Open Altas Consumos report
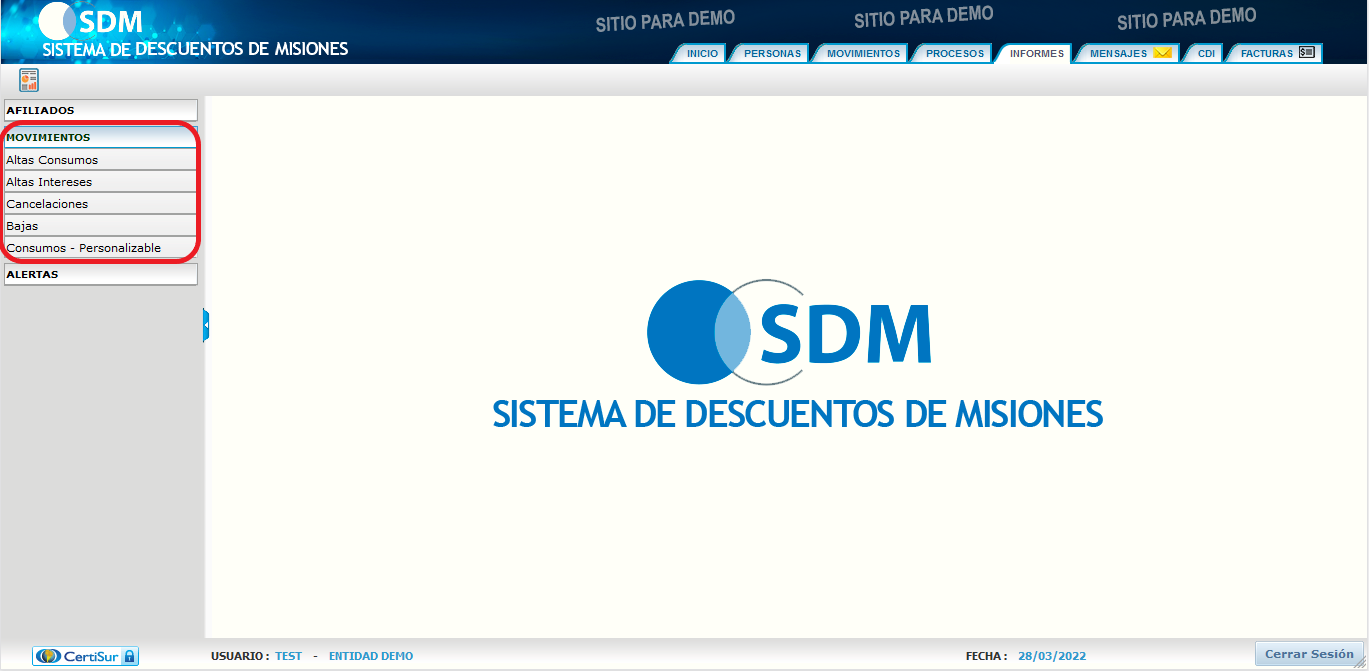1369x671 pixels. click(x=101, y=160)
